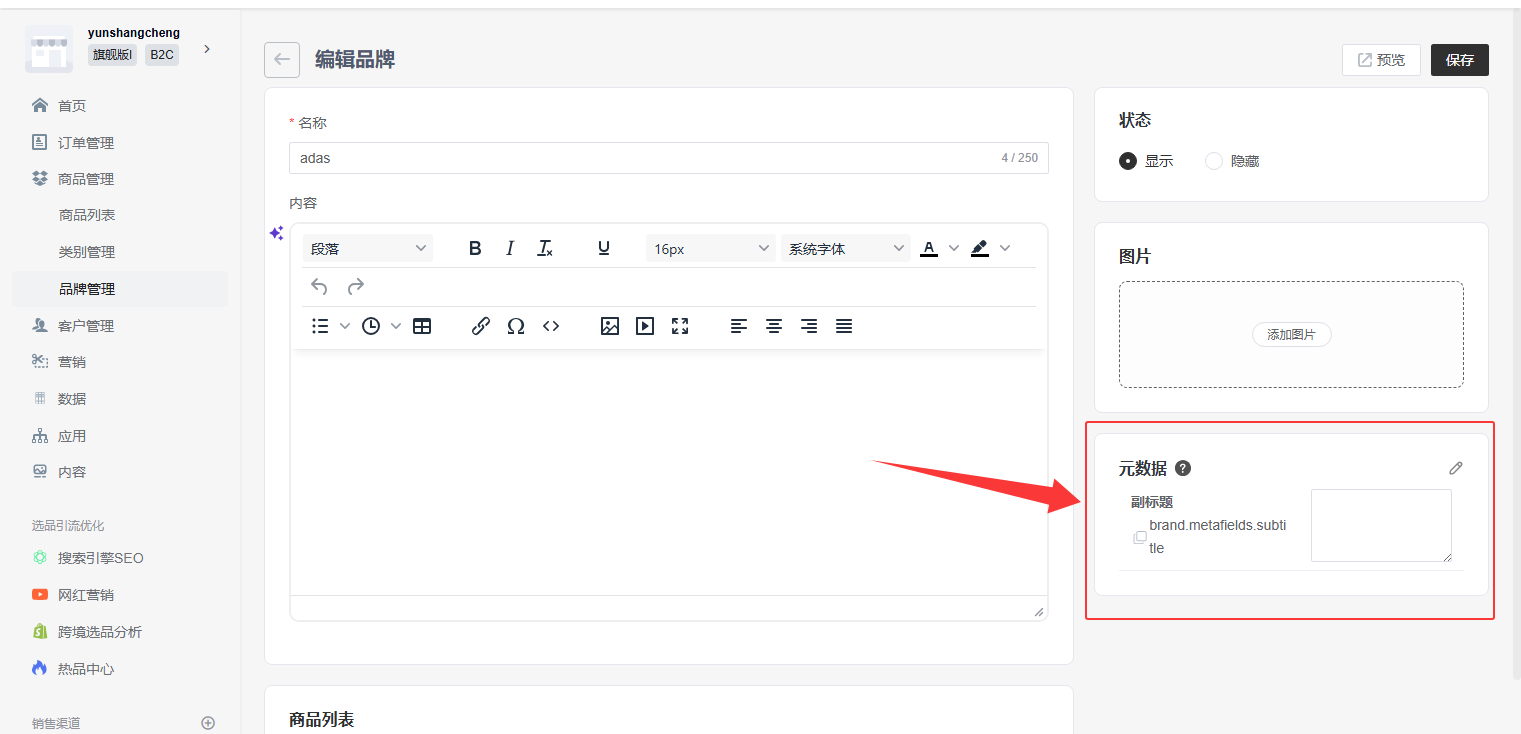The image size is (1521, 734).
Task: Copy the brand.metafields.subtitle key
Action: (1140, 537)
